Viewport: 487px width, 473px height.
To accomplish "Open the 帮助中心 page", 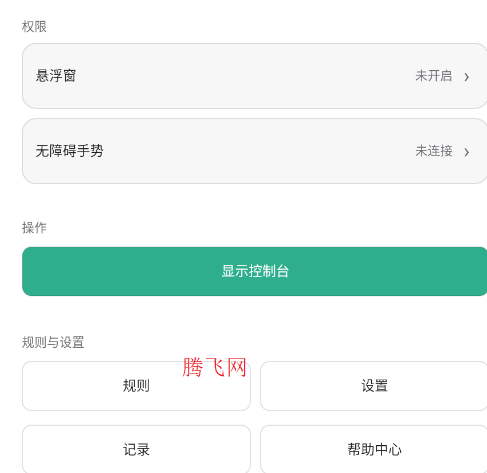I will tap(374, 449).
